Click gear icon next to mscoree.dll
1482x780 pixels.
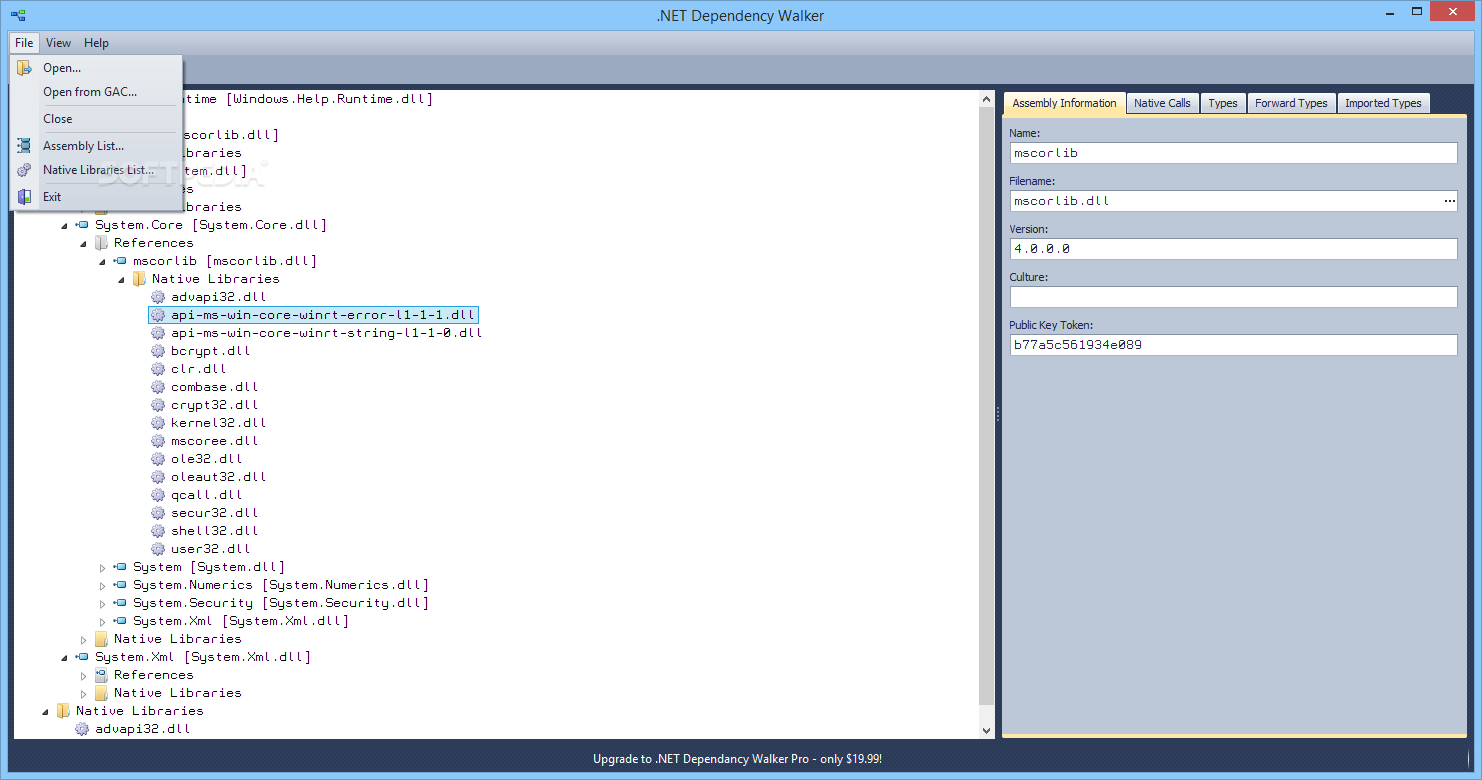click(x=157, y=441)
